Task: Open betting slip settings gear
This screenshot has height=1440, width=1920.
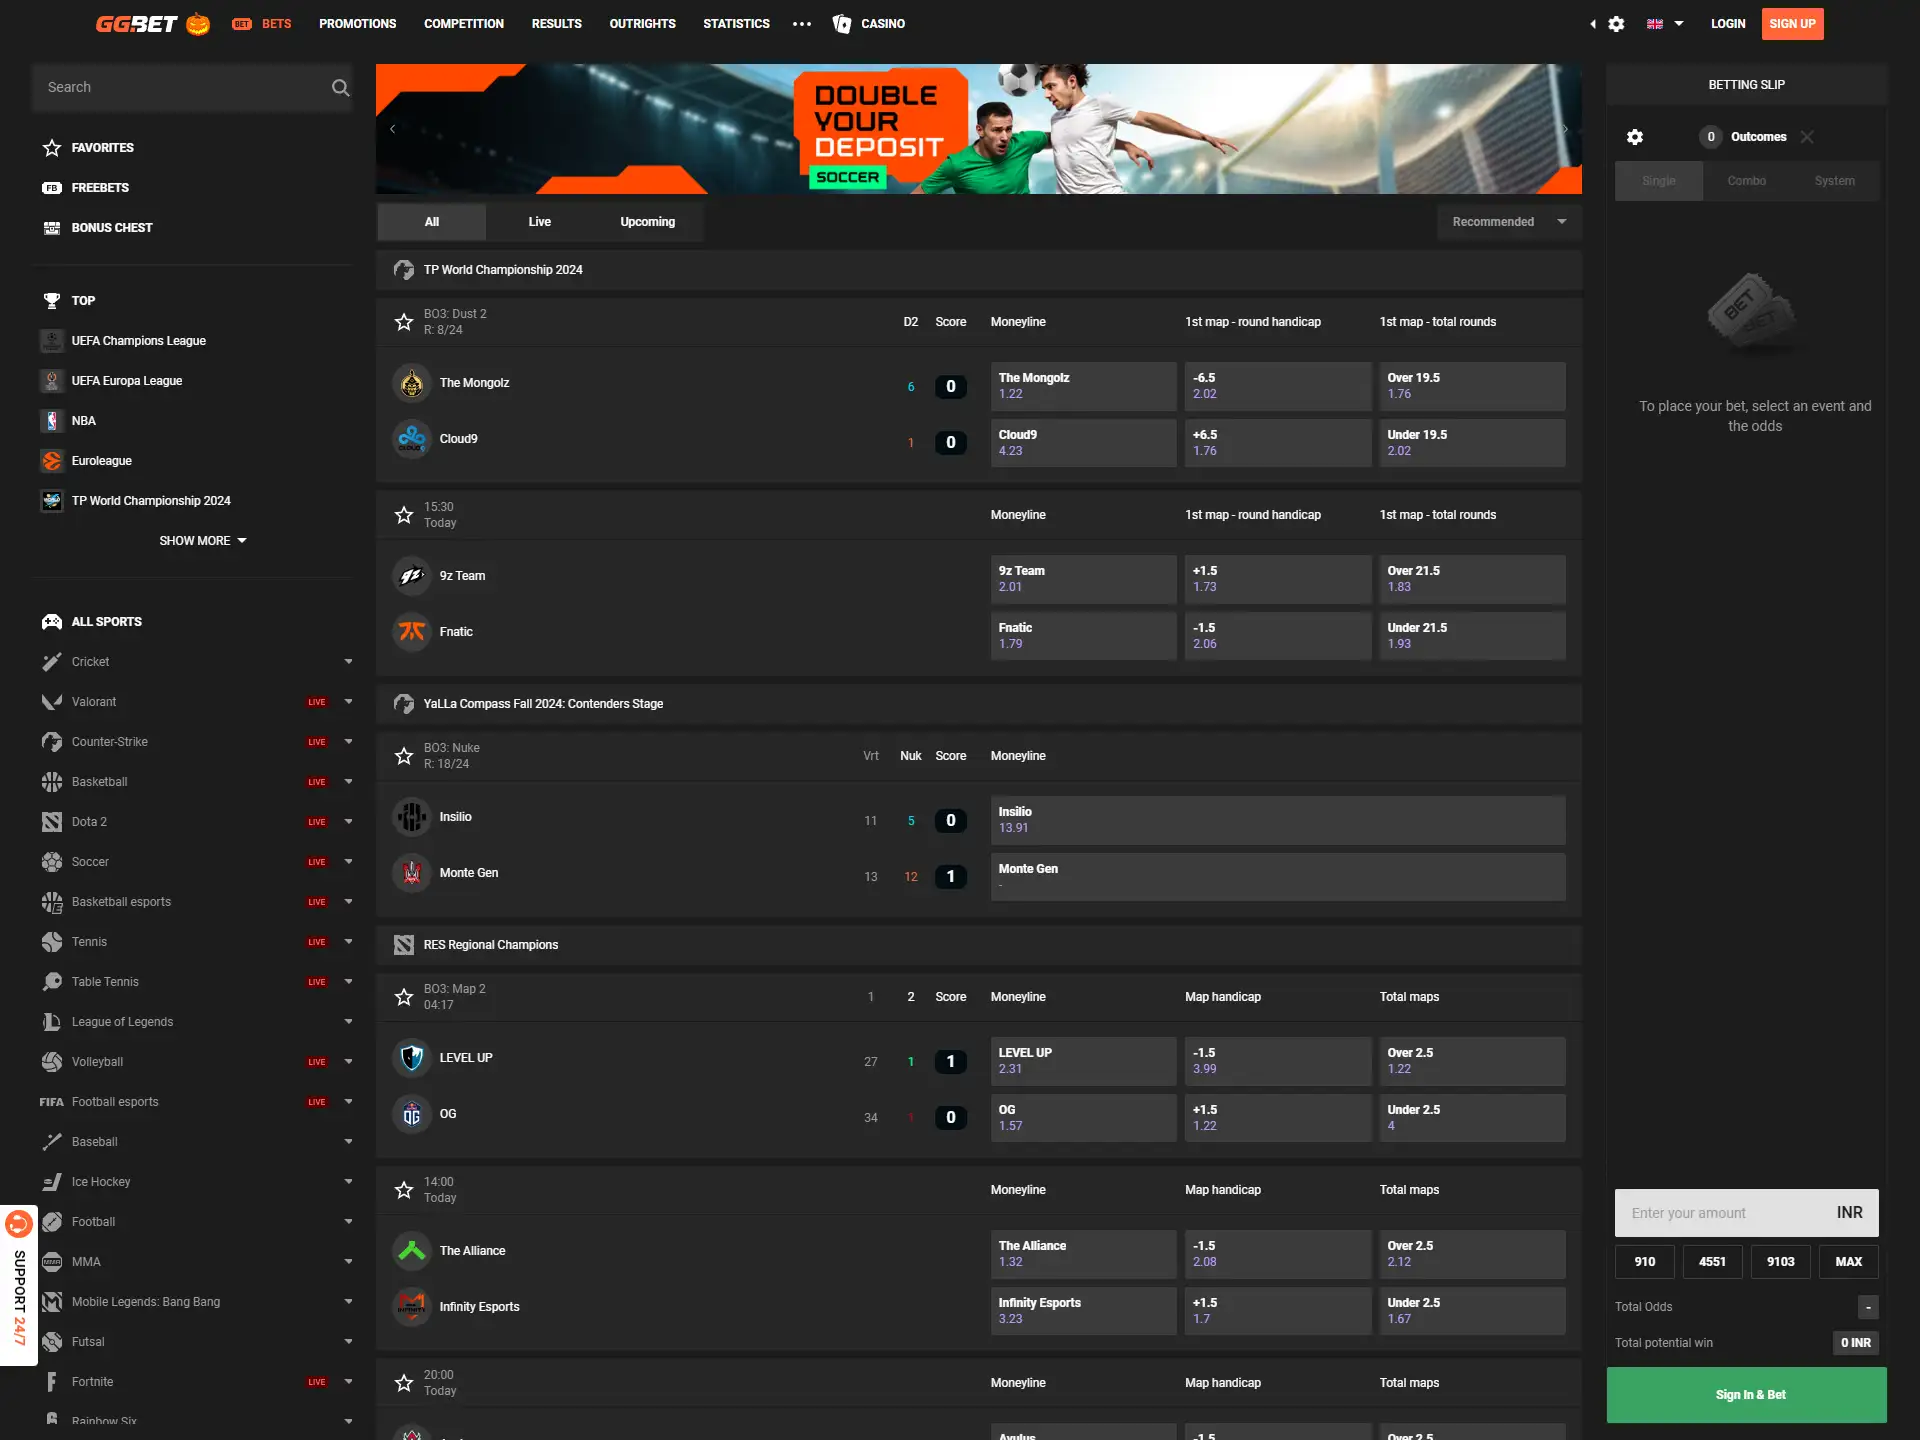Action: pyautogui.click(x=1635, y=137)
